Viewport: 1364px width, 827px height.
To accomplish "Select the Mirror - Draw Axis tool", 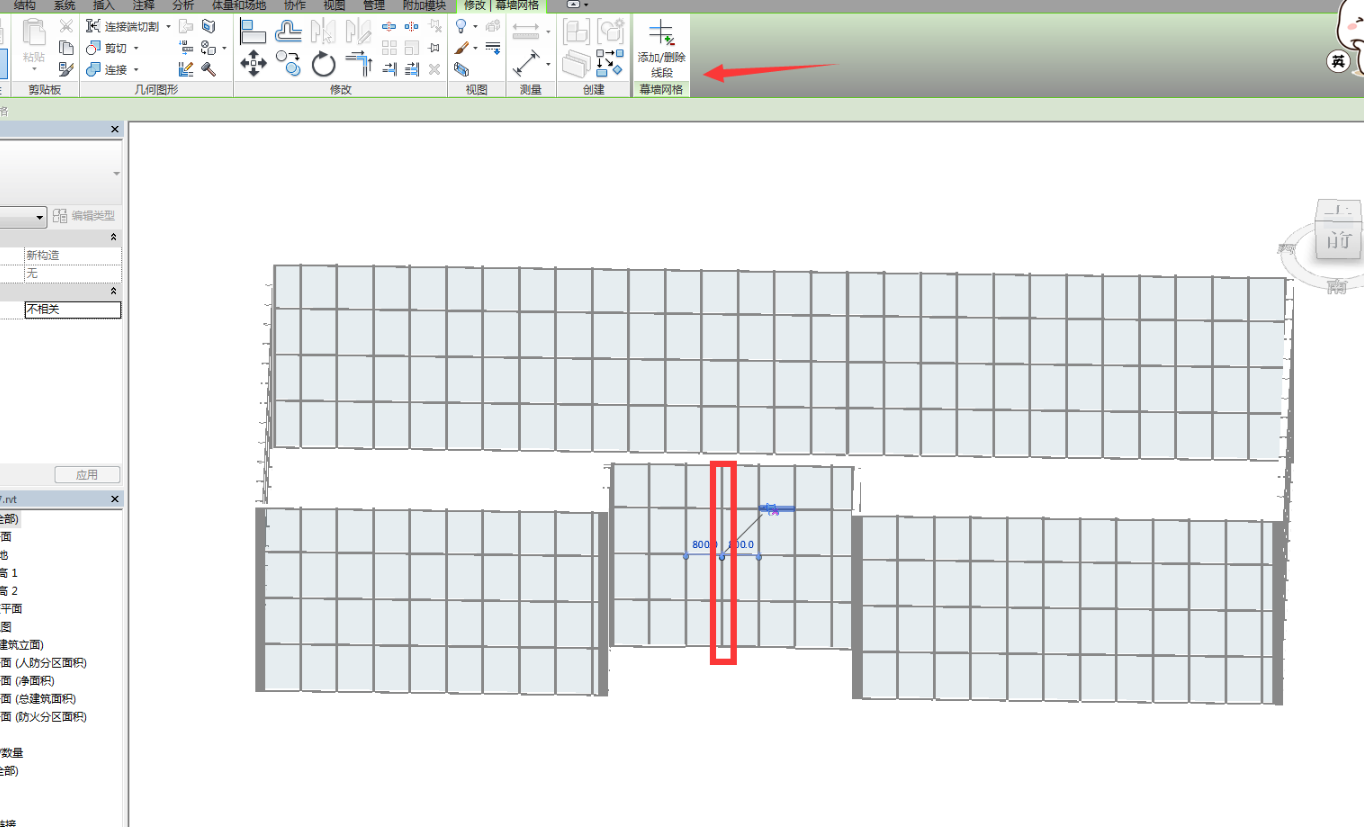I will 358,31.
